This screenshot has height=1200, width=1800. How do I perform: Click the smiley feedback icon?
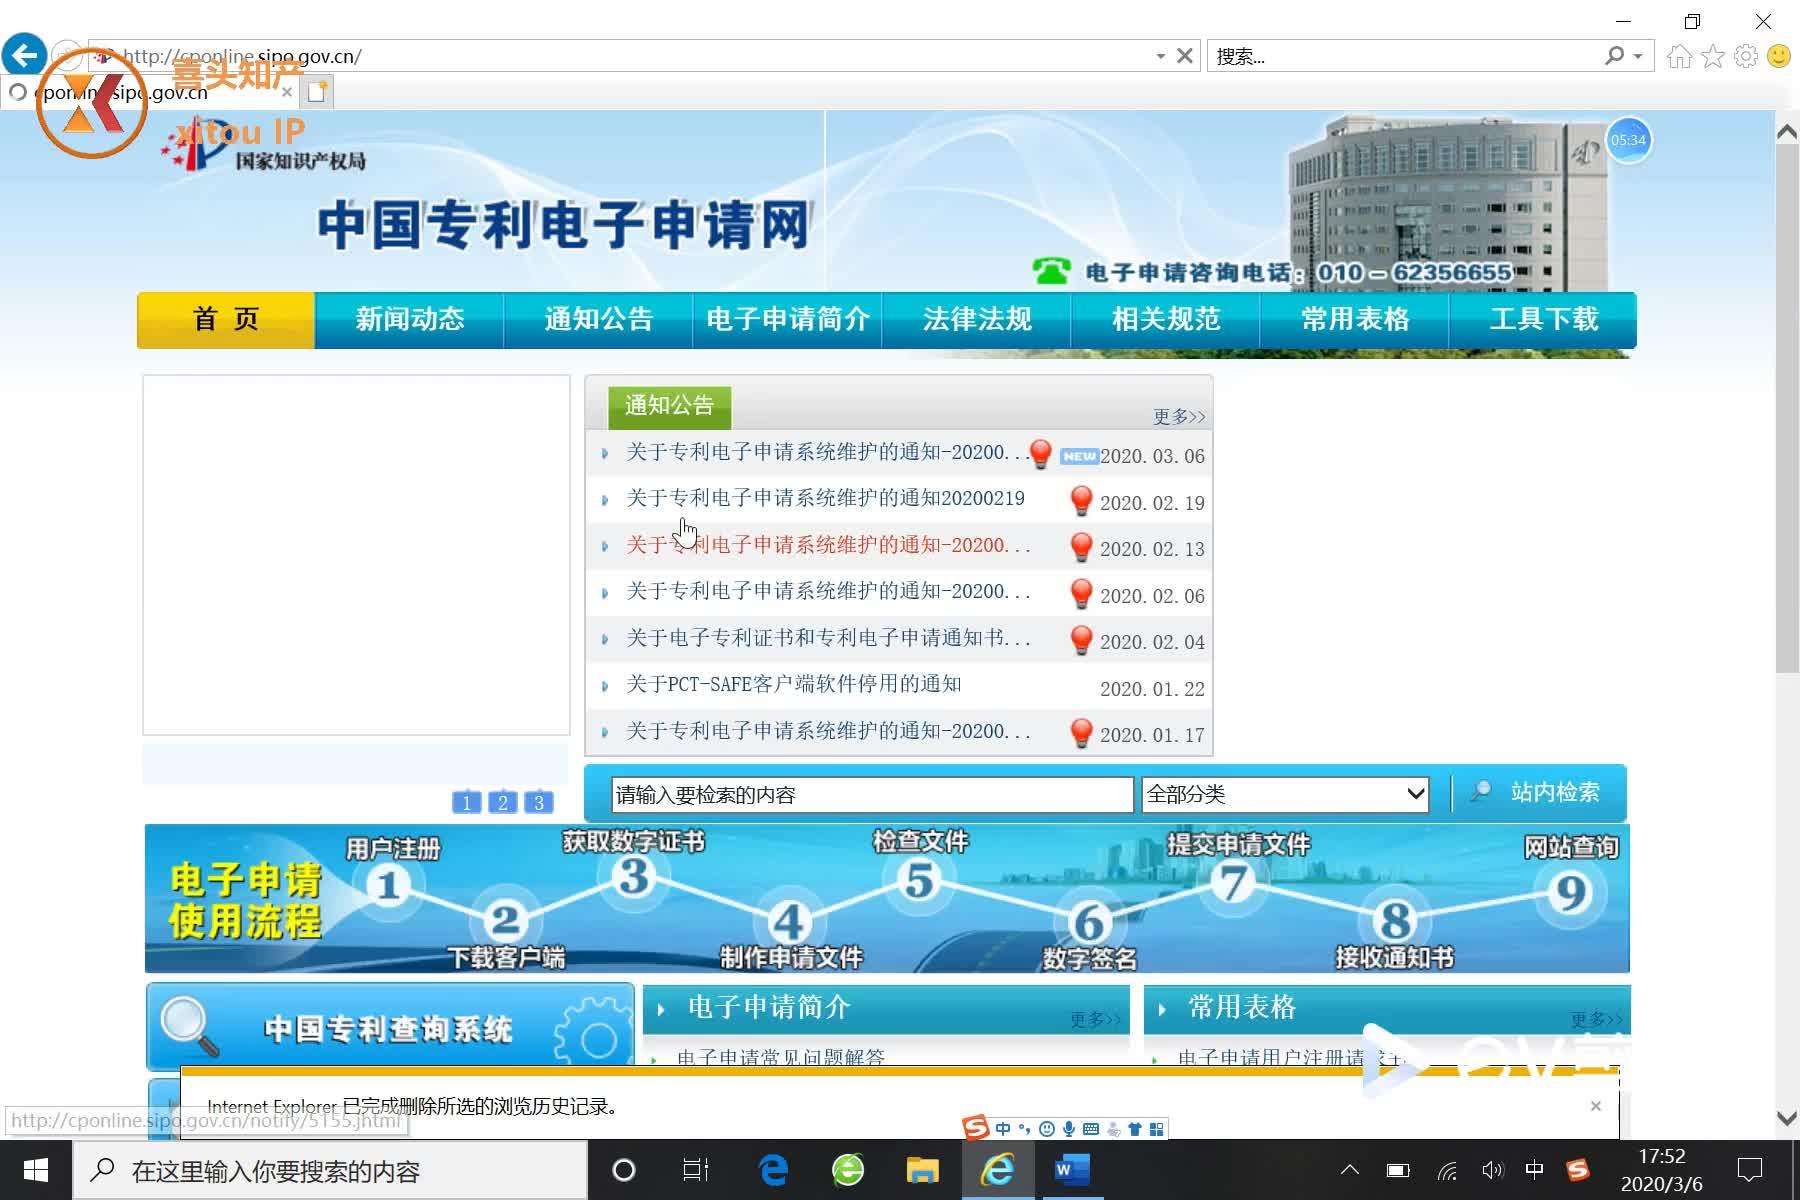(x=1779, y=56)
